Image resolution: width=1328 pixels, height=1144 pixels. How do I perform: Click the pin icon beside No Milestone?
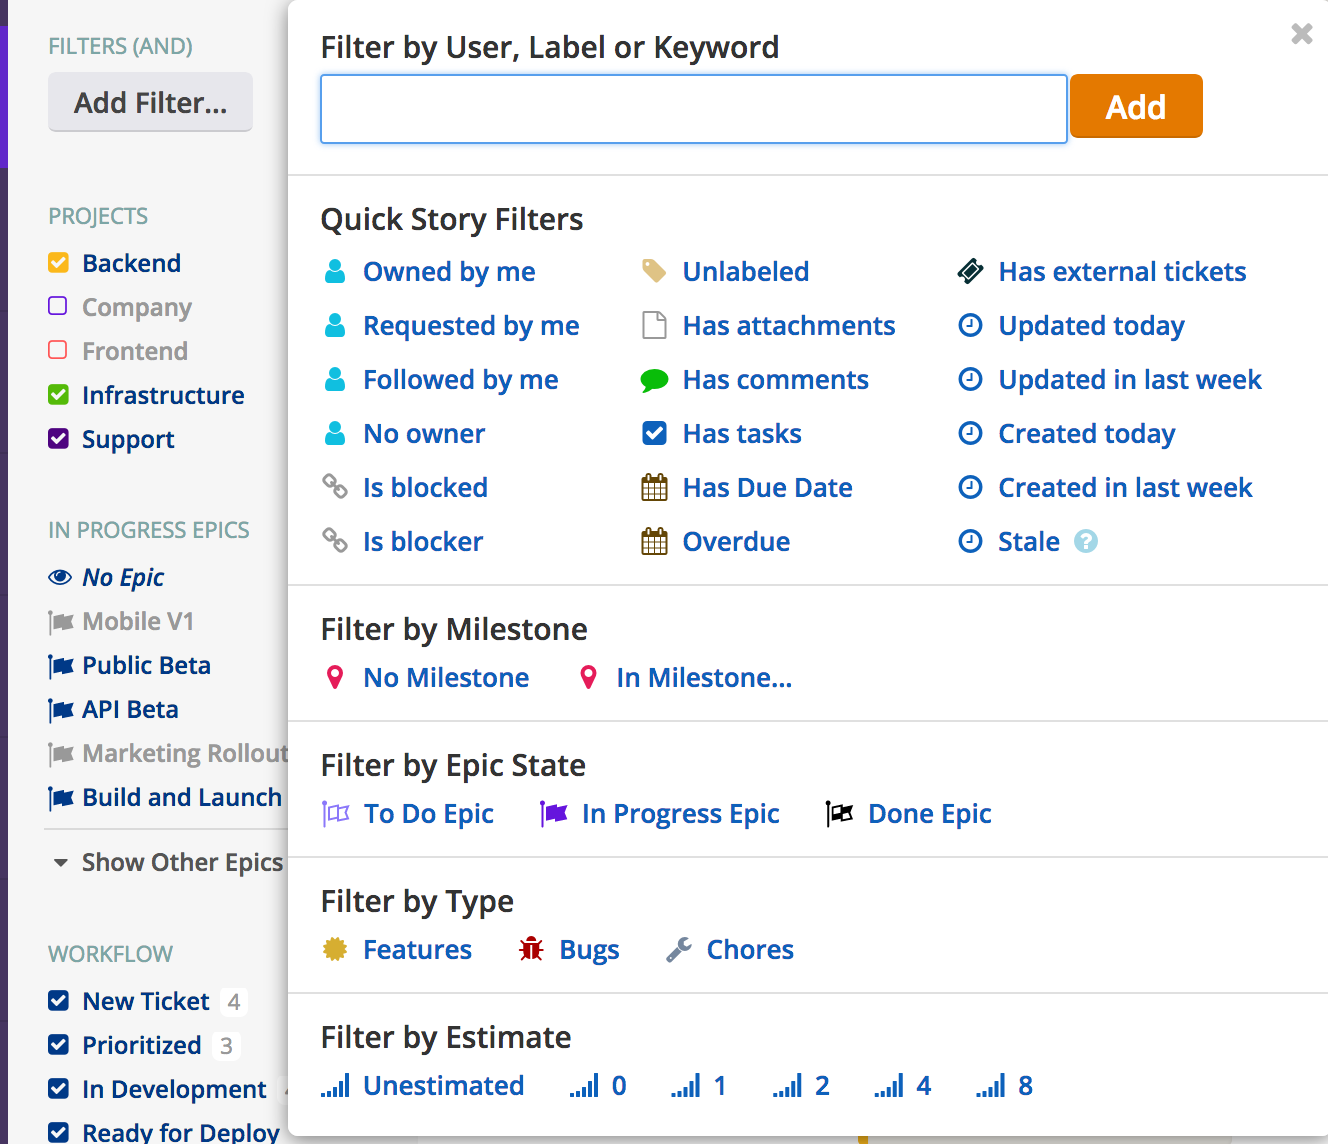coord(336,677)
